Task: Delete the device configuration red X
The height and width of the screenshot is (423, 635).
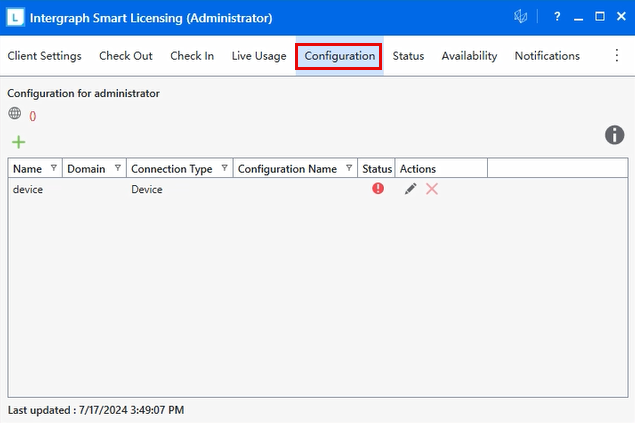Action: [432, 189]
